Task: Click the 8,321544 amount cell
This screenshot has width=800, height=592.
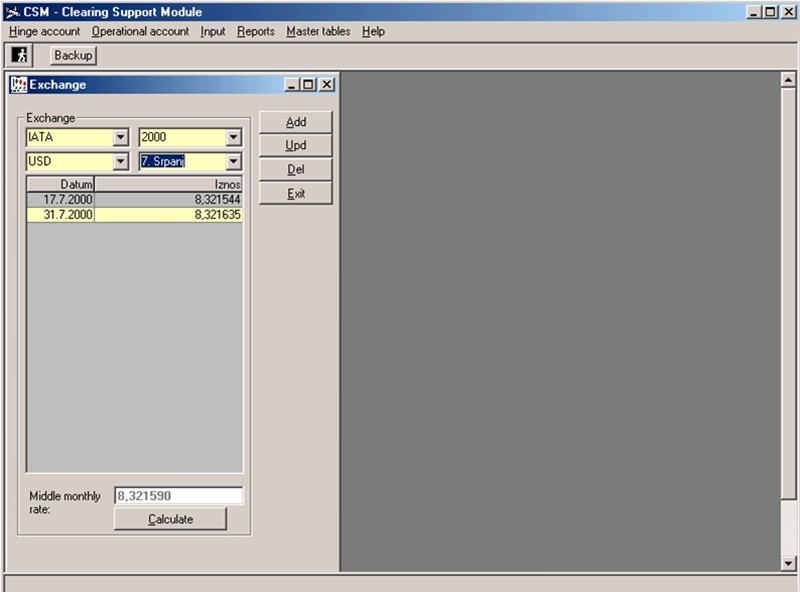Action: pos(168,200)
